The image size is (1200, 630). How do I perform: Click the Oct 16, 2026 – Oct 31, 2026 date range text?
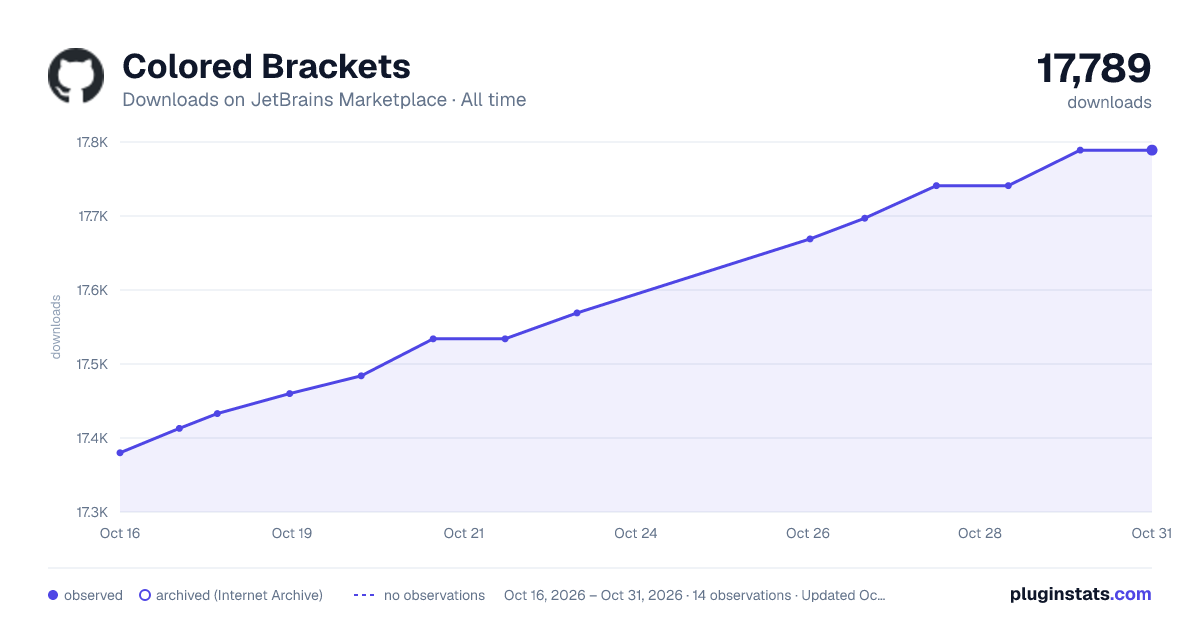coord(596,595)
